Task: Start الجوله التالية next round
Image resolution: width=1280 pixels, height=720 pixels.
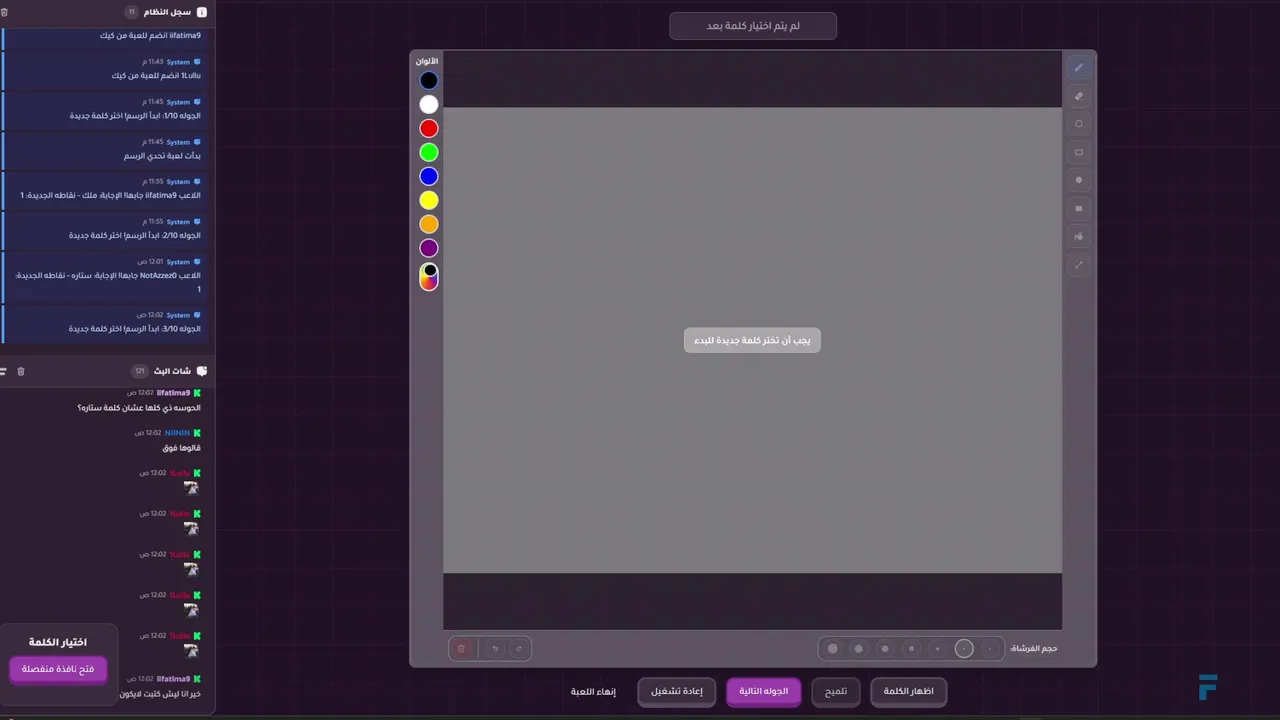Action: 764,691
